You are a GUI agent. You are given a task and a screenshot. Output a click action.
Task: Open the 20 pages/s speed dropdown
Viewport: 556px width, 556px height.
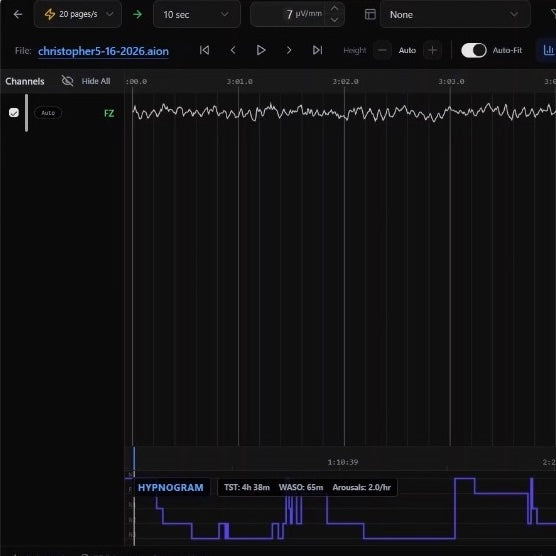[78, 14]
